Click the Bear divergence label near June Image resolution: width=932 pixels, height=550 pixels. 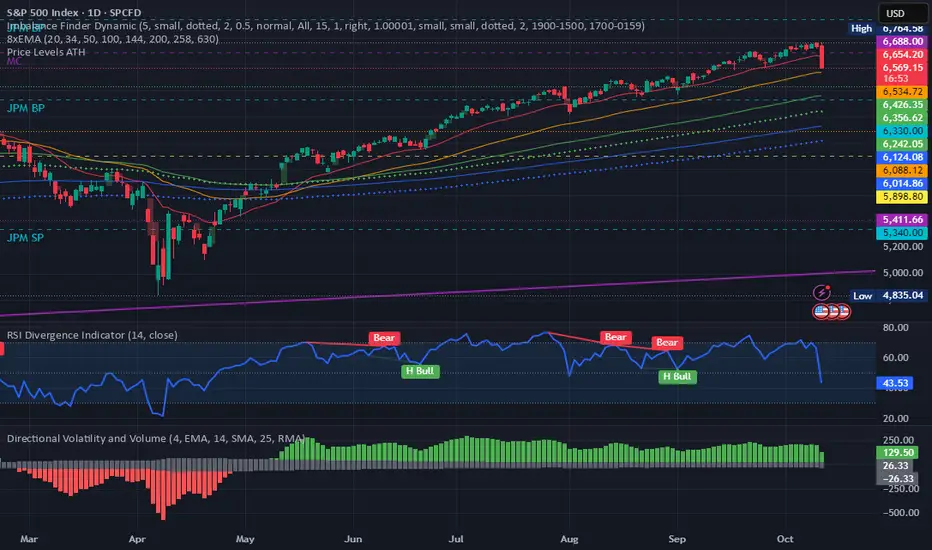click(384, 338)
